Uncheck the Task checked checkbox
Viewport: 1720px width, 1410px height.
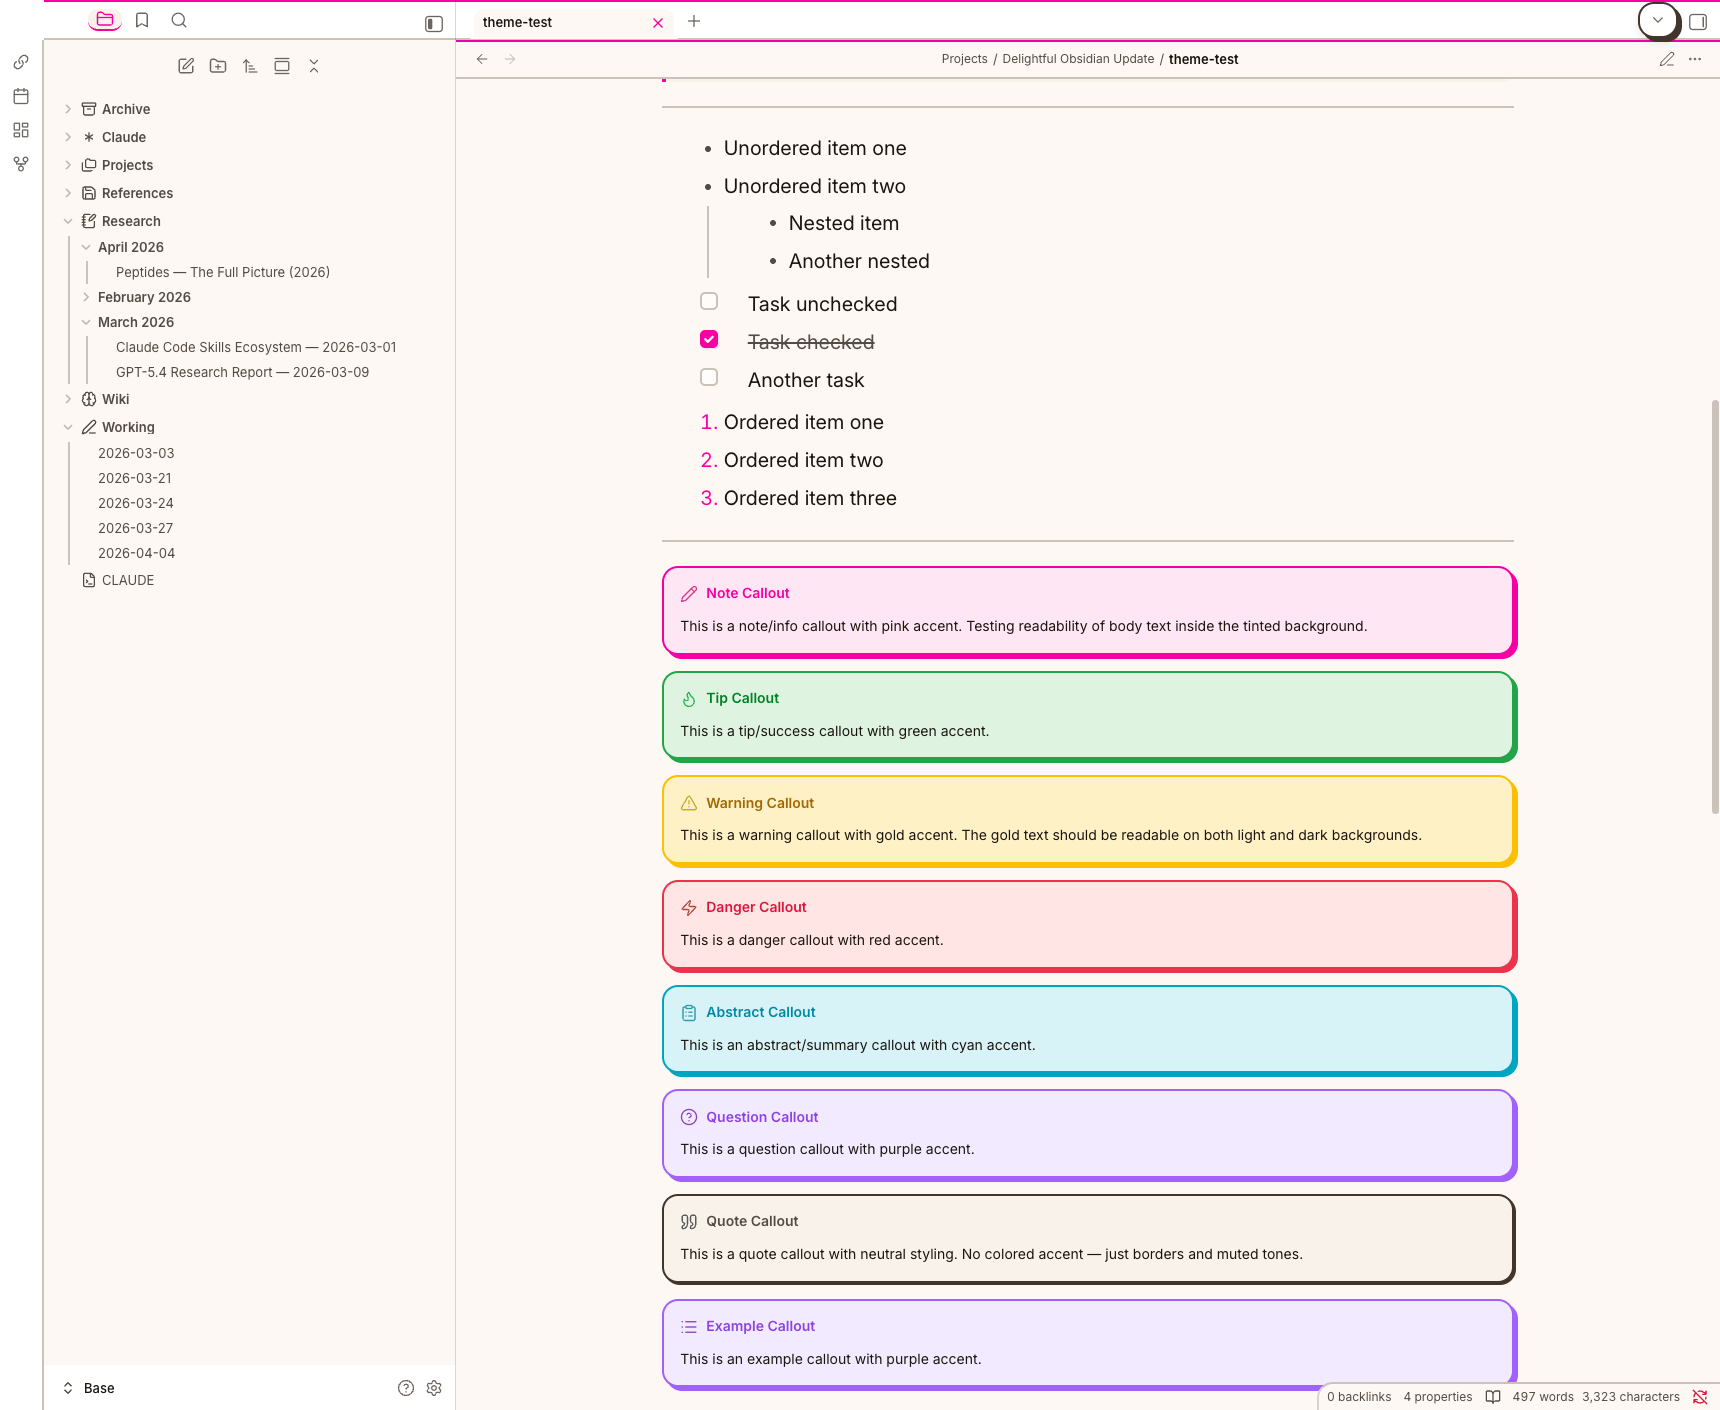709,339
